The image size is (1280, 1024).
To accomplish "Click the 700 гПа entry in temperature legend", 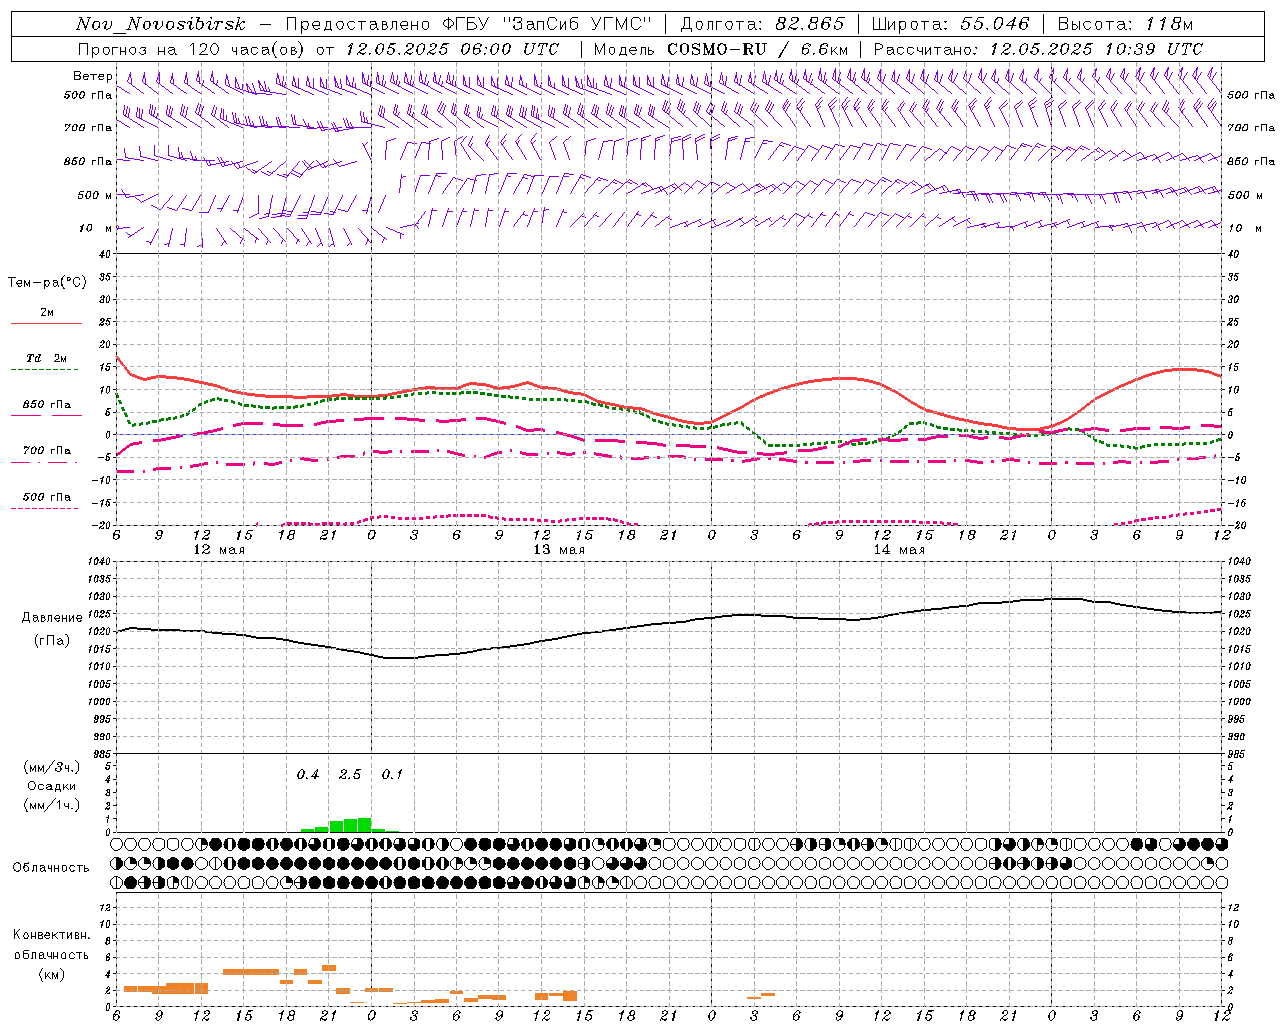I will [x=47, y=451].
